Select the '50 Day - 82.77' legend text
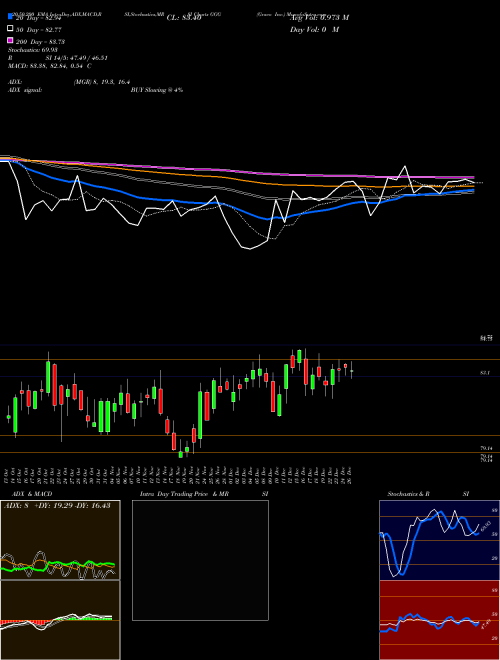Screen dimensions: 500x660 click(x=38, y=29)
